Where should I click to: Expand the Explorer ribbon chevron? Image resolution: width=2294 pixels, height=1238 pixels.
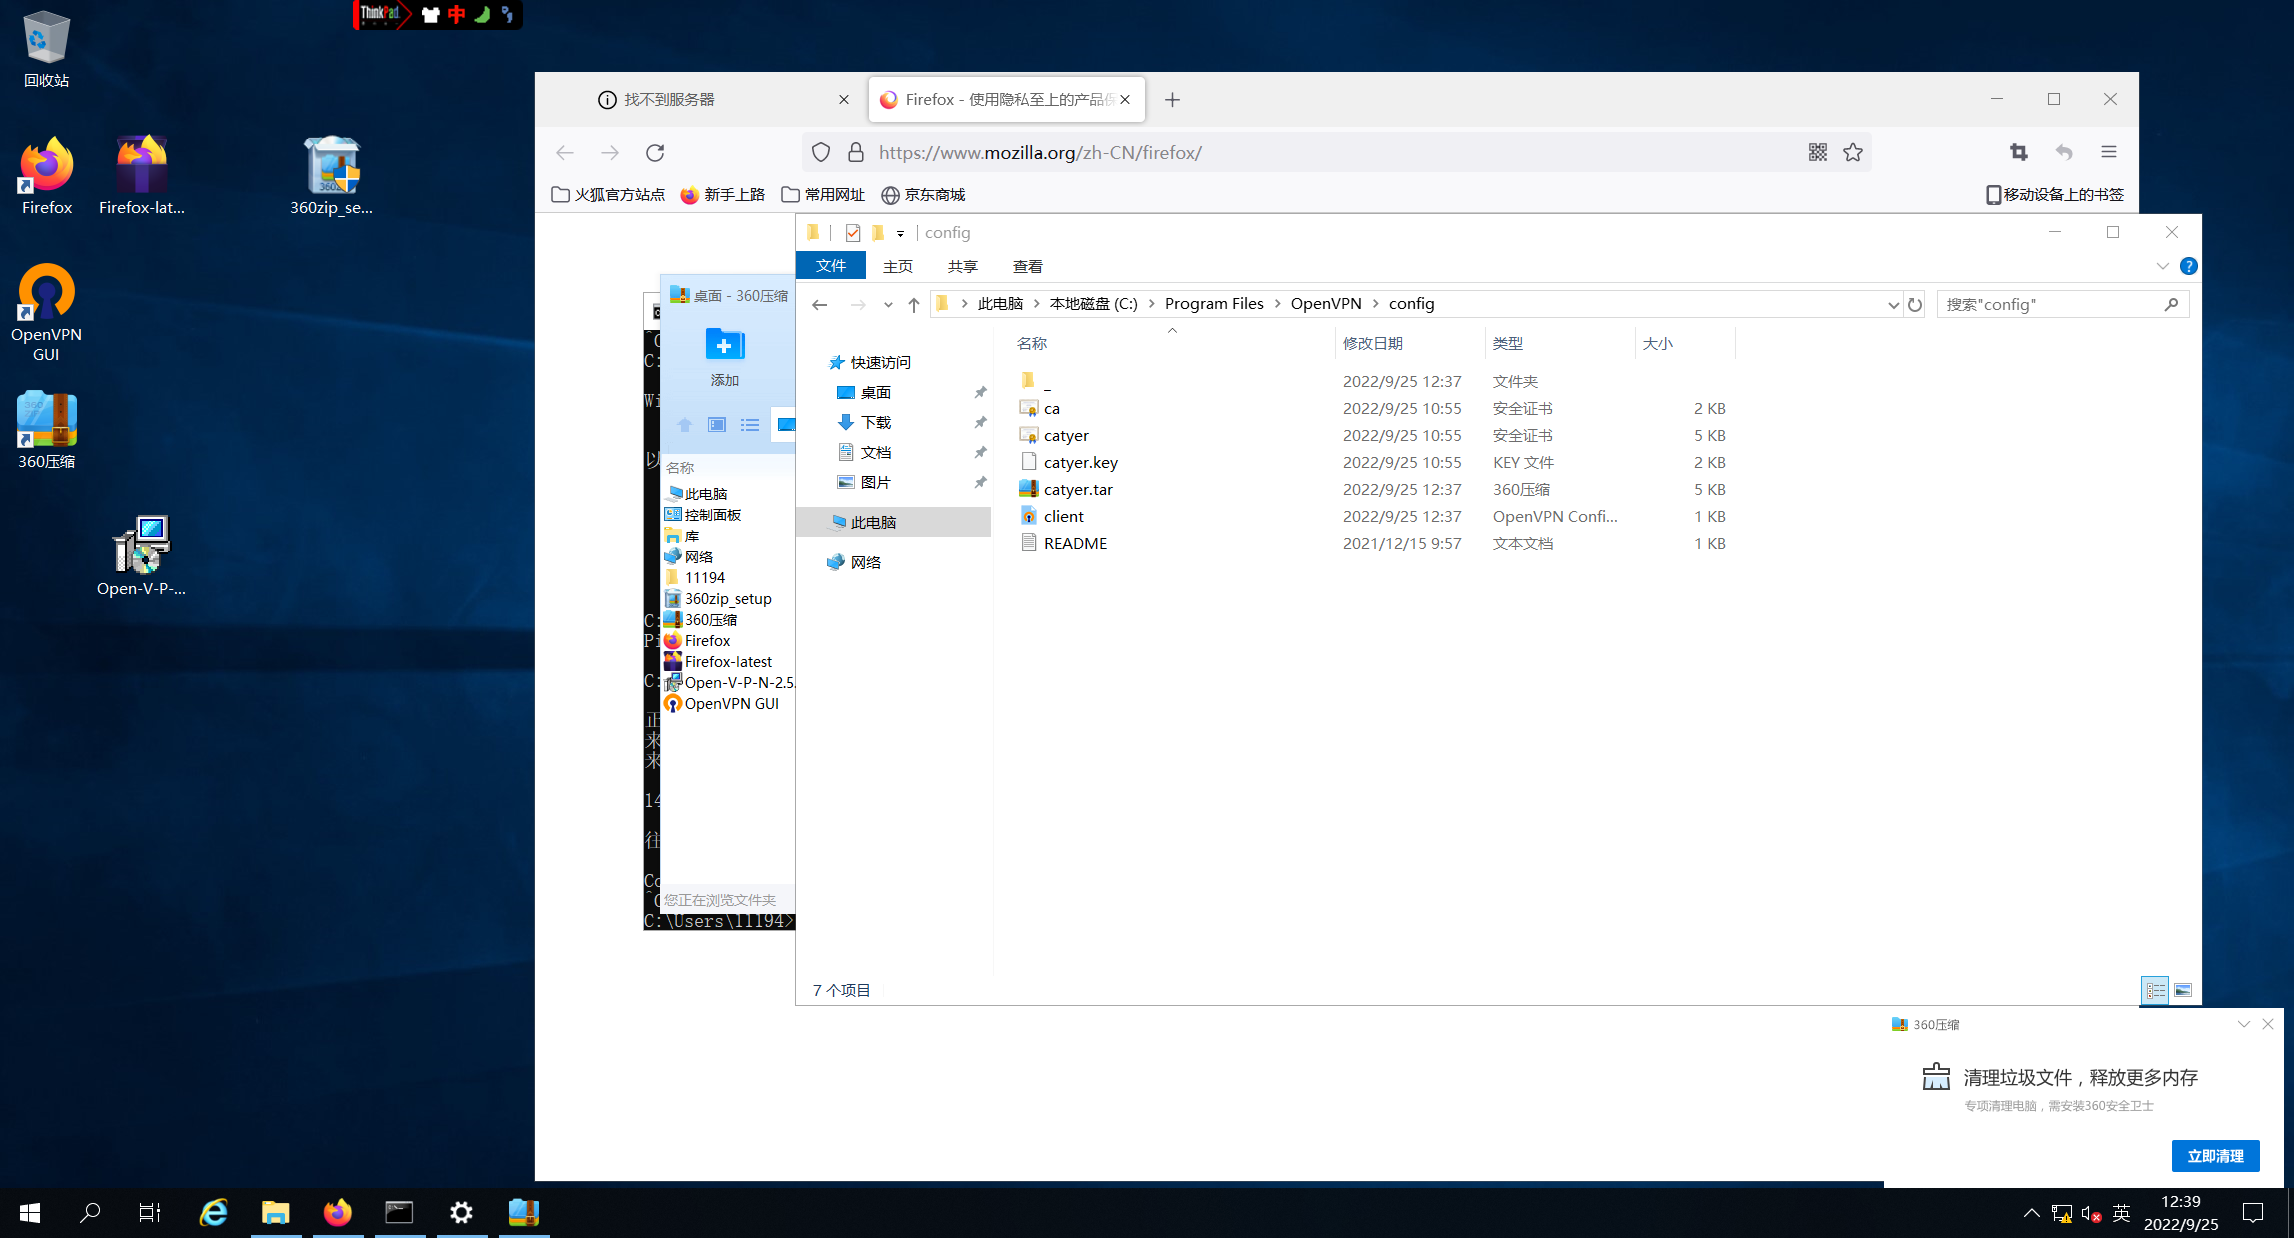coord(2162,266)
